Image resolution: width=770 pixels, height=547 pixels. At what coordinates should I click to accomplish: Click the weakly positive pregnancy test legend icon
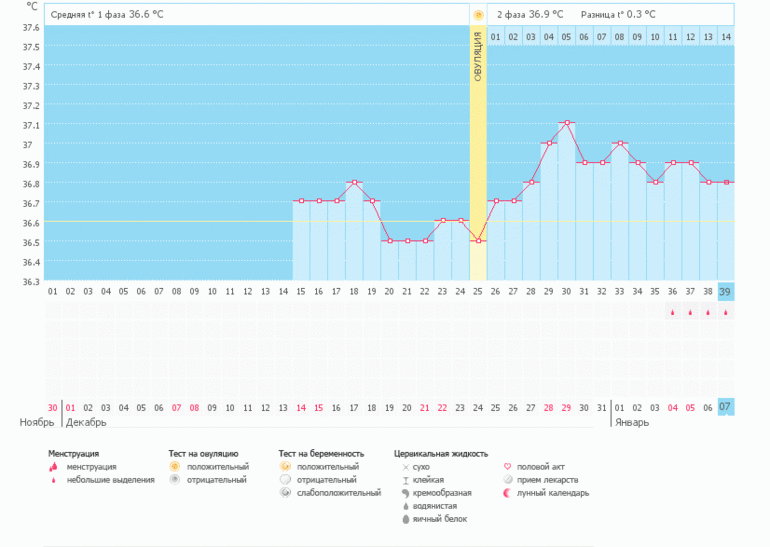(x=285, y=492)
